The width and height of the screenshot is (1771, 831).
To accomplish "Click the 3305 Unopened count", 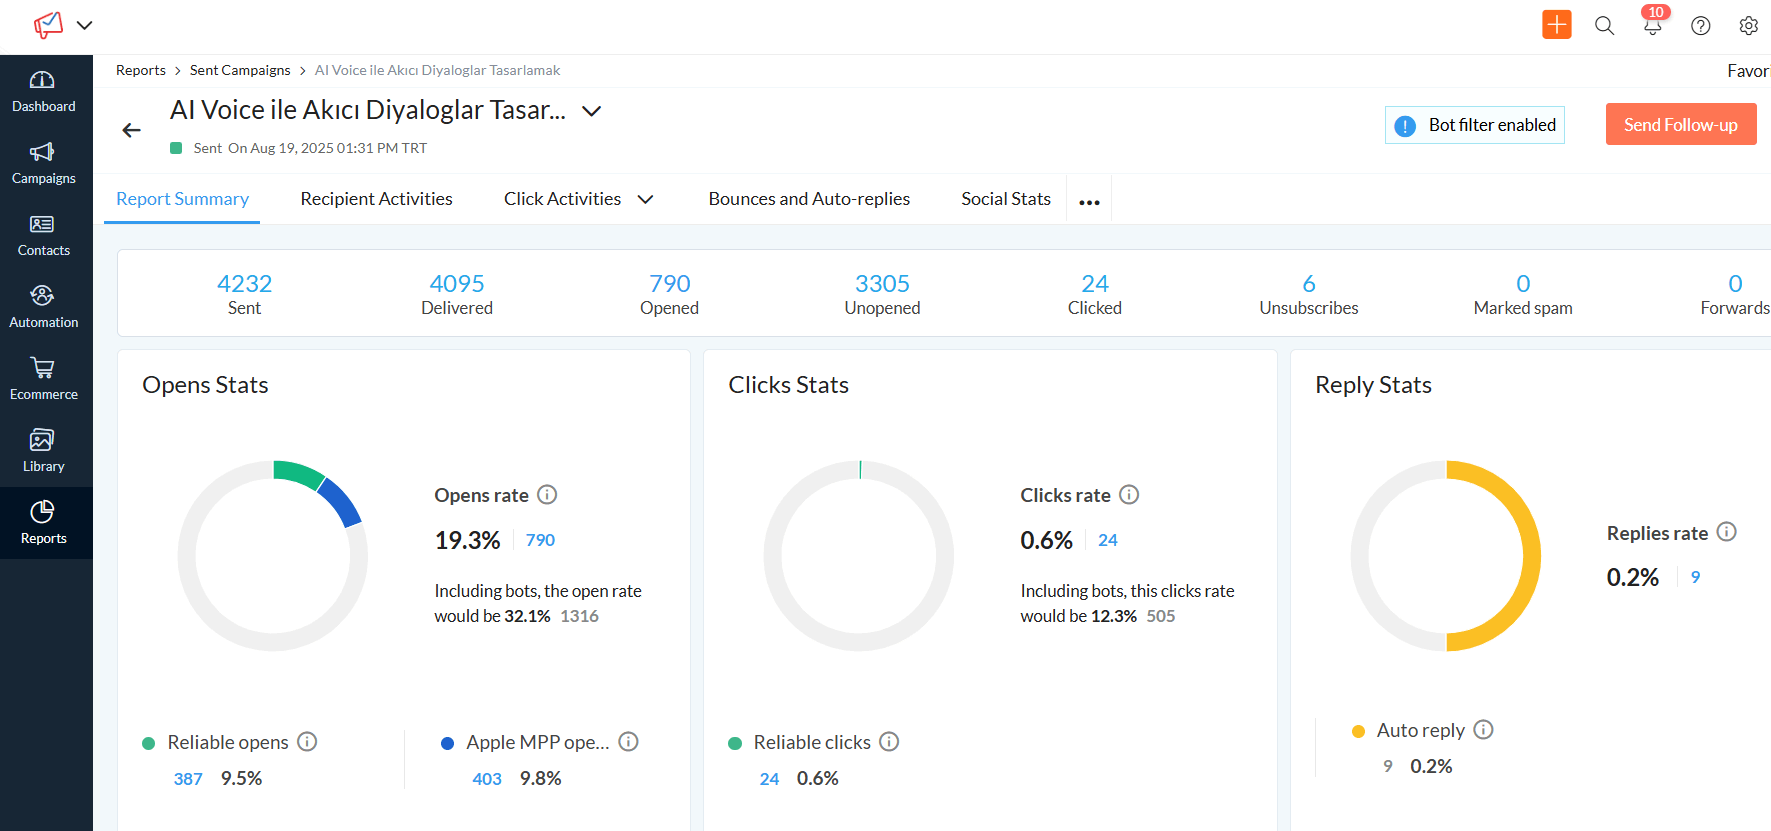I will click(882, 284).
